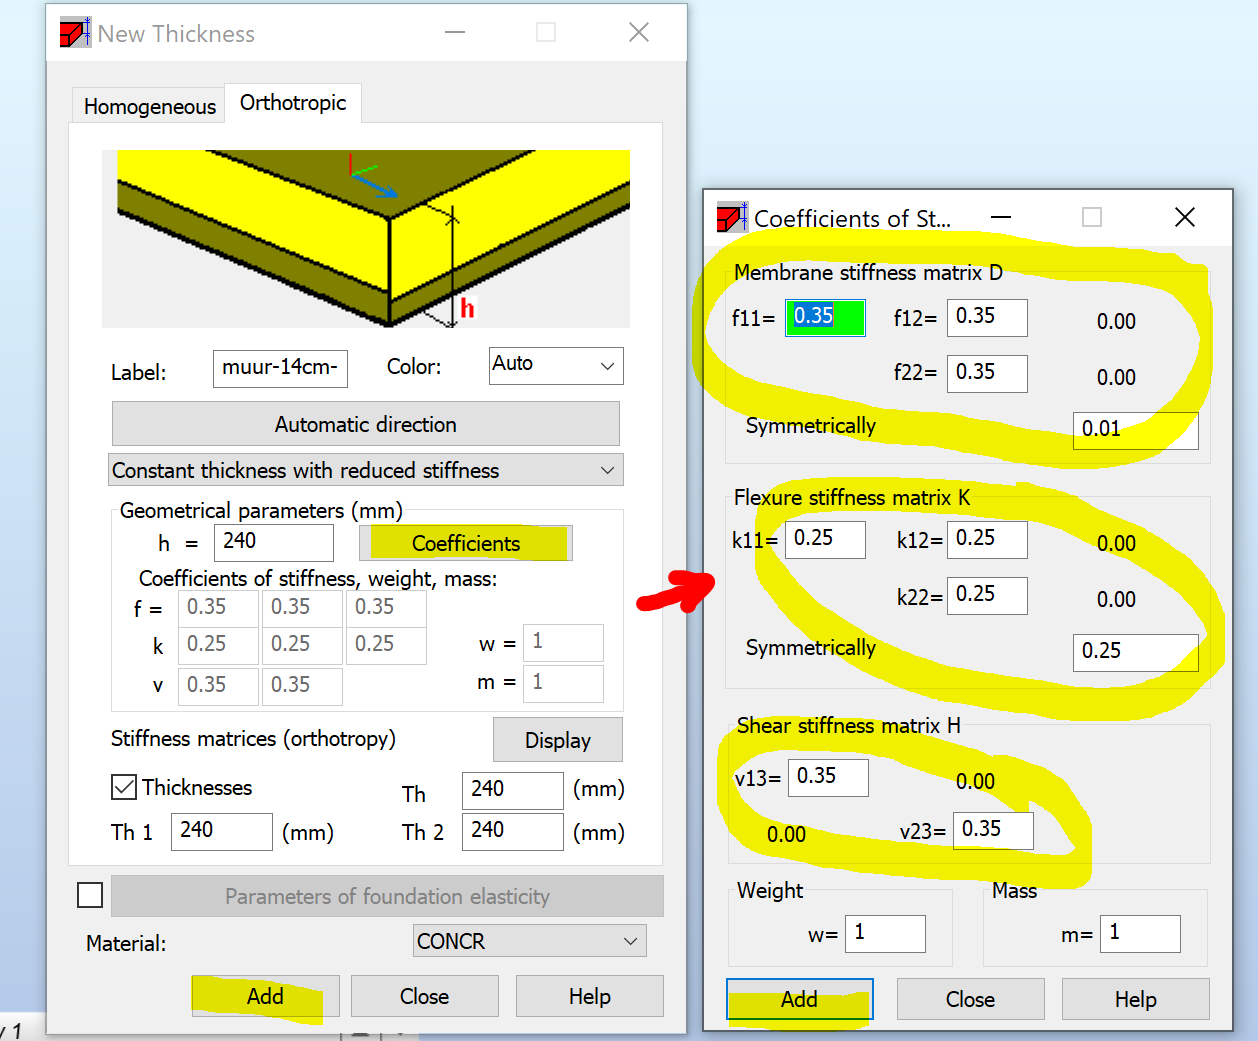This screenshot has width=1258, height=1041.
Task: Click 'Stiffness matrices (orthotropy)' label
Action: coord(253,738)
